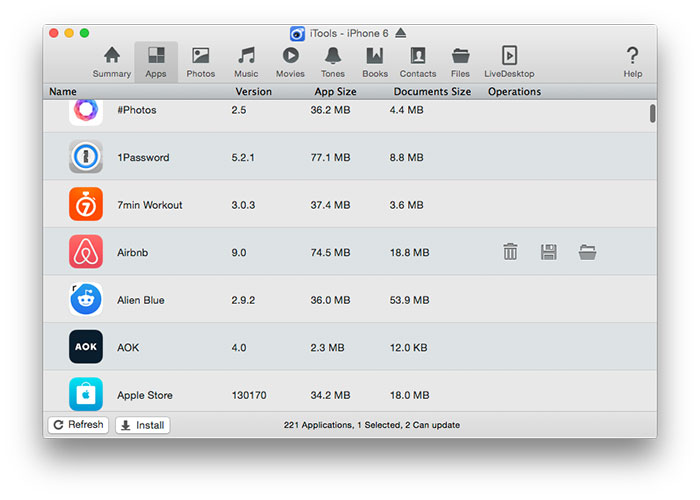The image size is (700, 500).
Task: Go to the Music section
Action: click(x=246, y=62)
